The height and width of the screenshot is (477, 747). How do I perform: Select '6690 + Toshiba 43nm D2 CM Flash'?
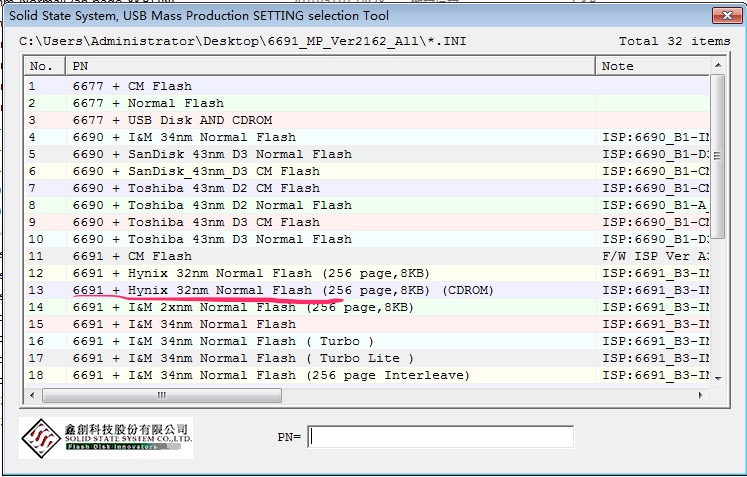pyautogui.click(x=367, y=188)
